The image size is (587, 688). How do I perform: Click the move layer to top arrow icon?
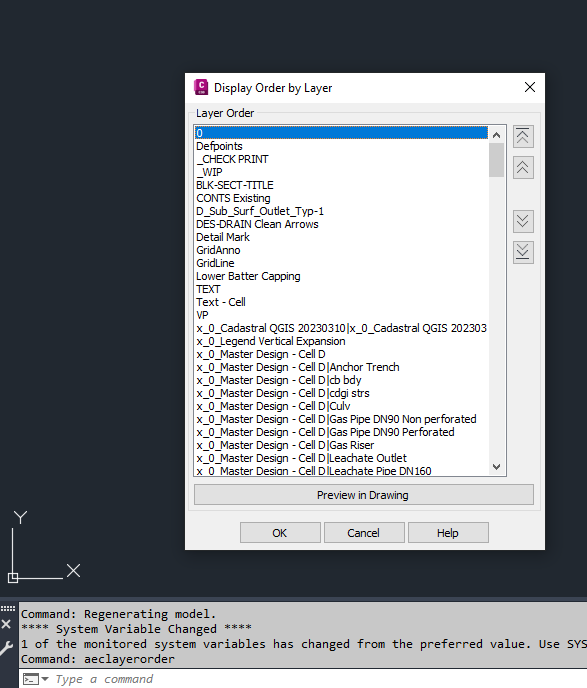click(x=523, y=136)
